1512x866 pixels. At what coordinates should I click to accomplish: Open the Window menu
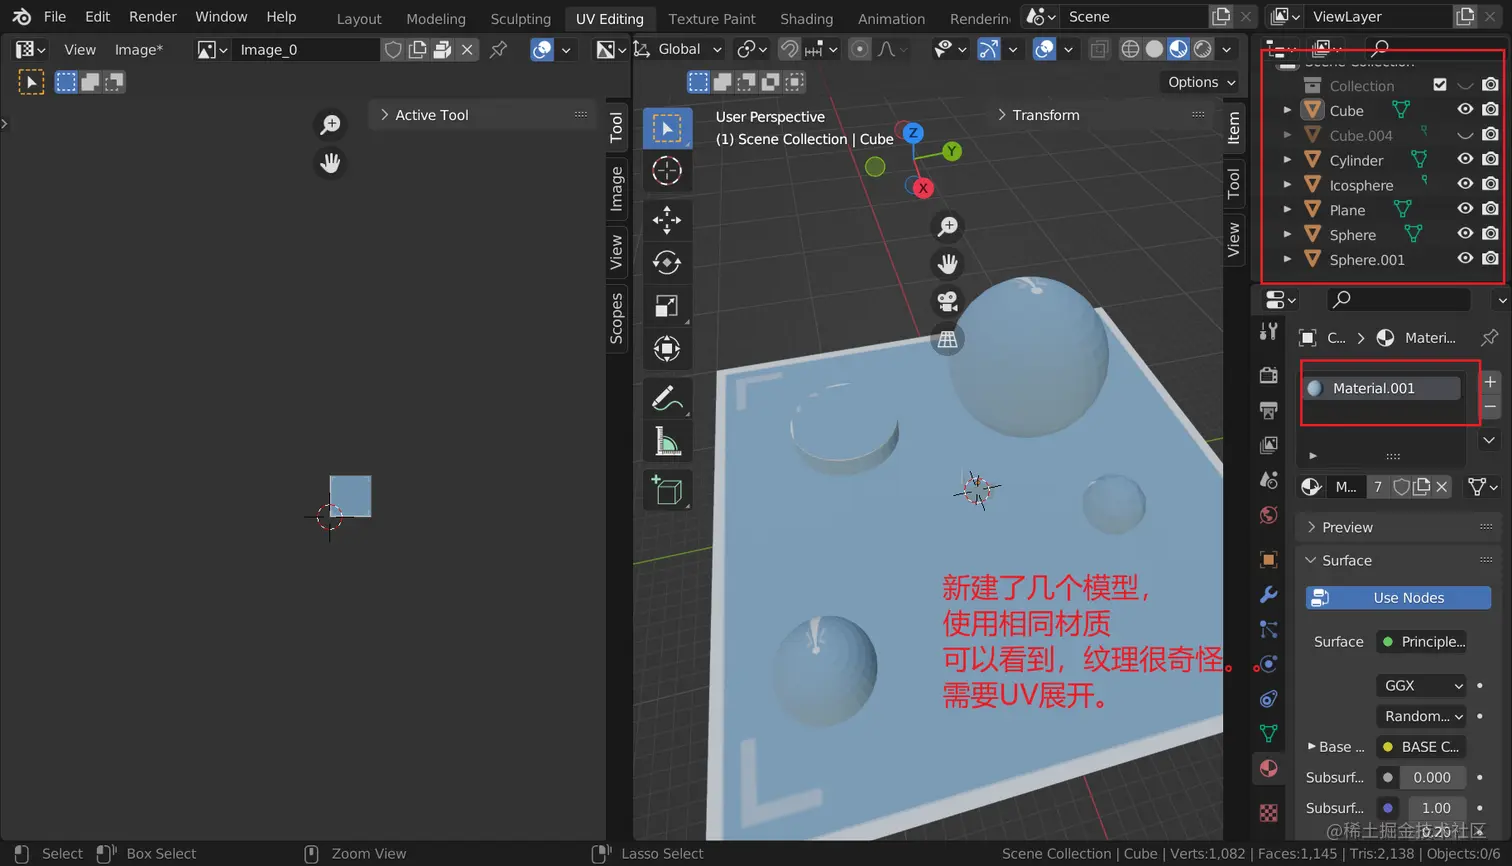click(x=221, y=17)
